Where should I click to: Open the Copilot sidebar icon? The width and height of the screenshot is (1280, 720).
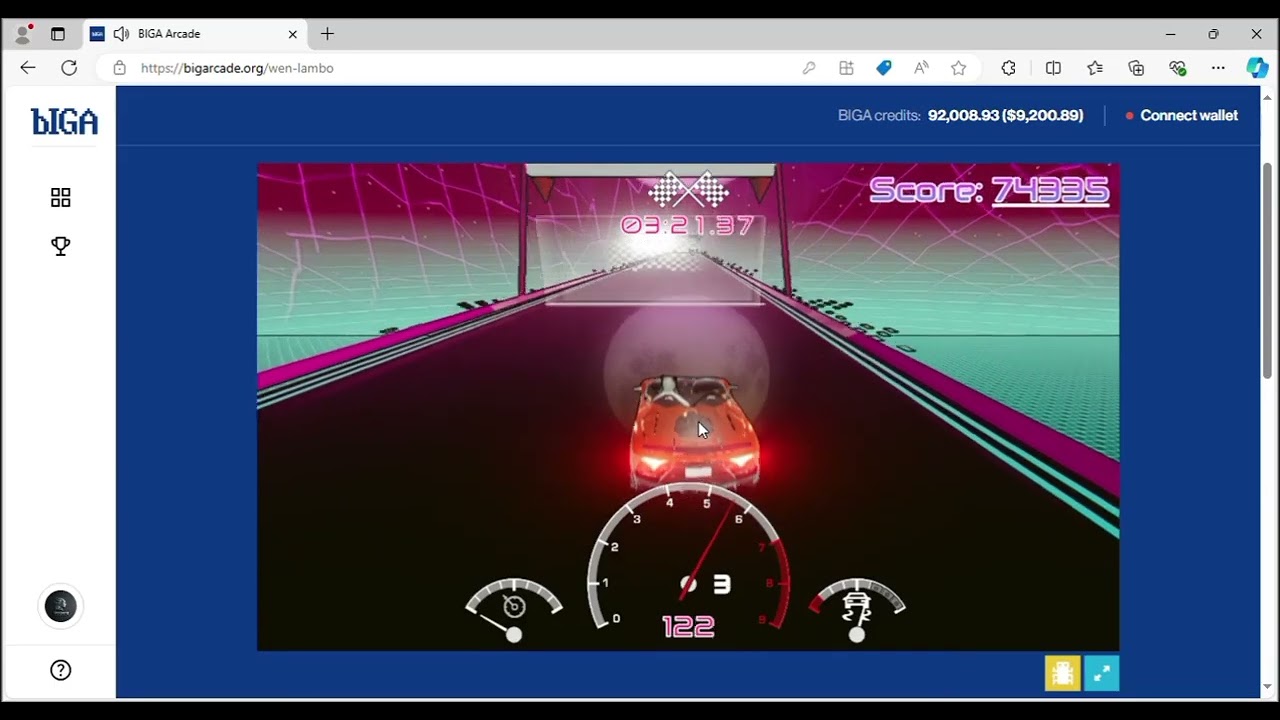coord(1257,68)
